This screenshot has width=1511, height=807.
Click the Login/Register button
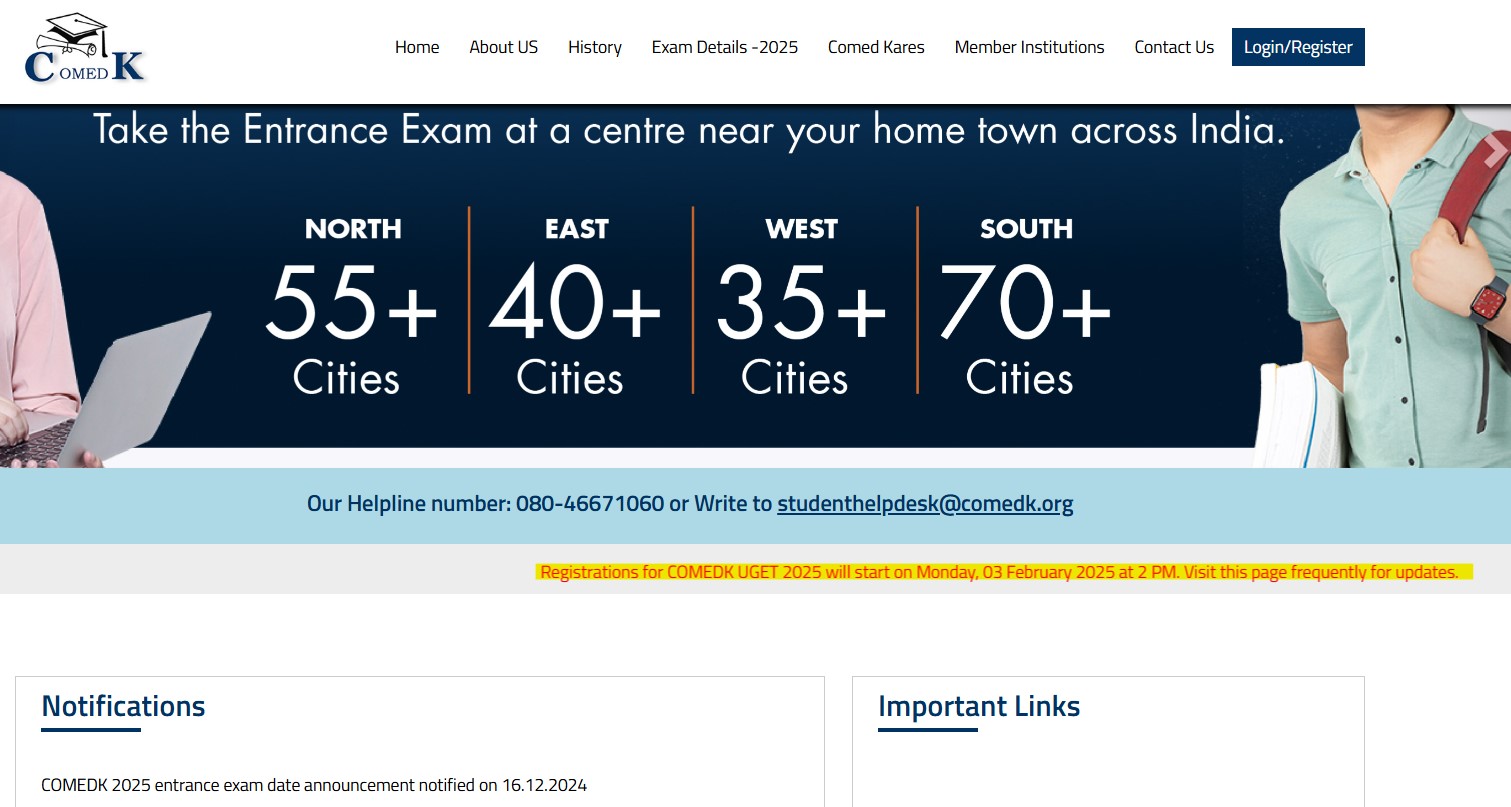pos(1297,47)
